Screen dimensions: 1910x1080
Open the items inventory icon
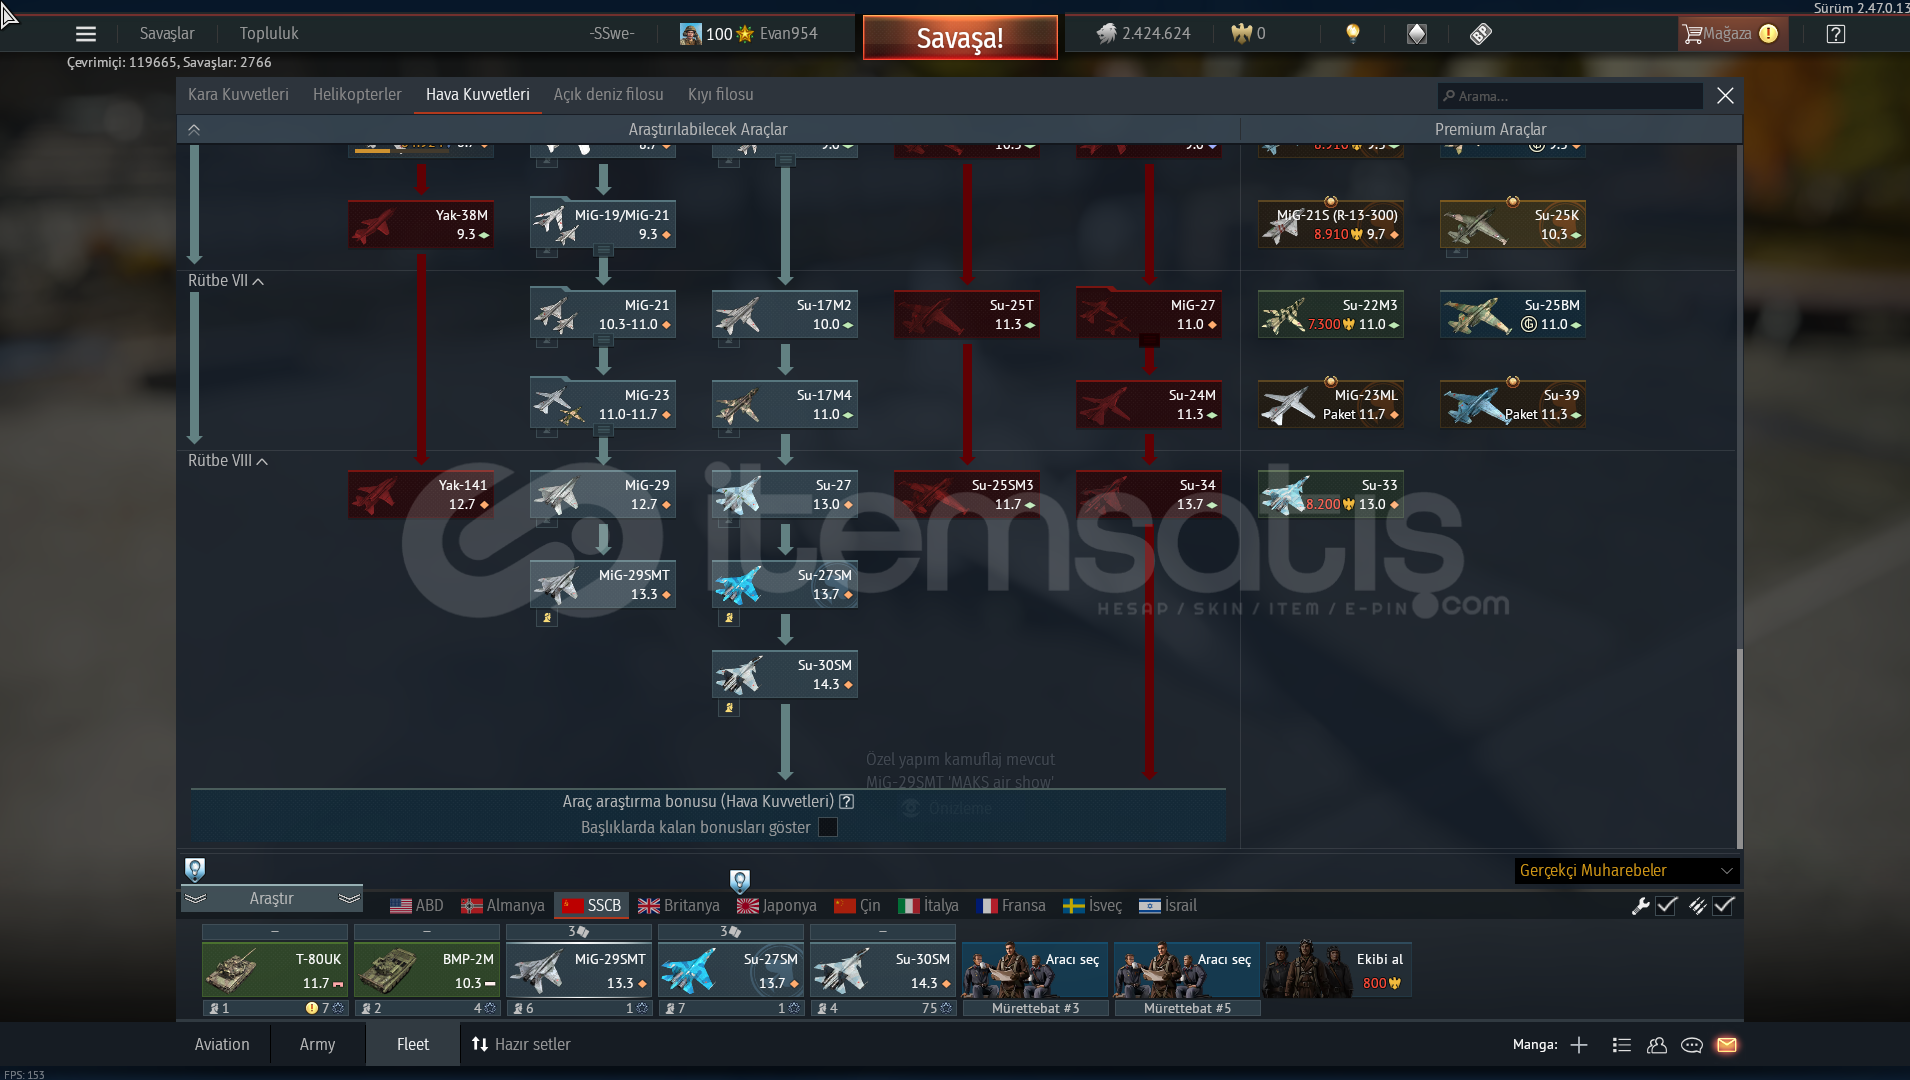(x=1481, y=34)
